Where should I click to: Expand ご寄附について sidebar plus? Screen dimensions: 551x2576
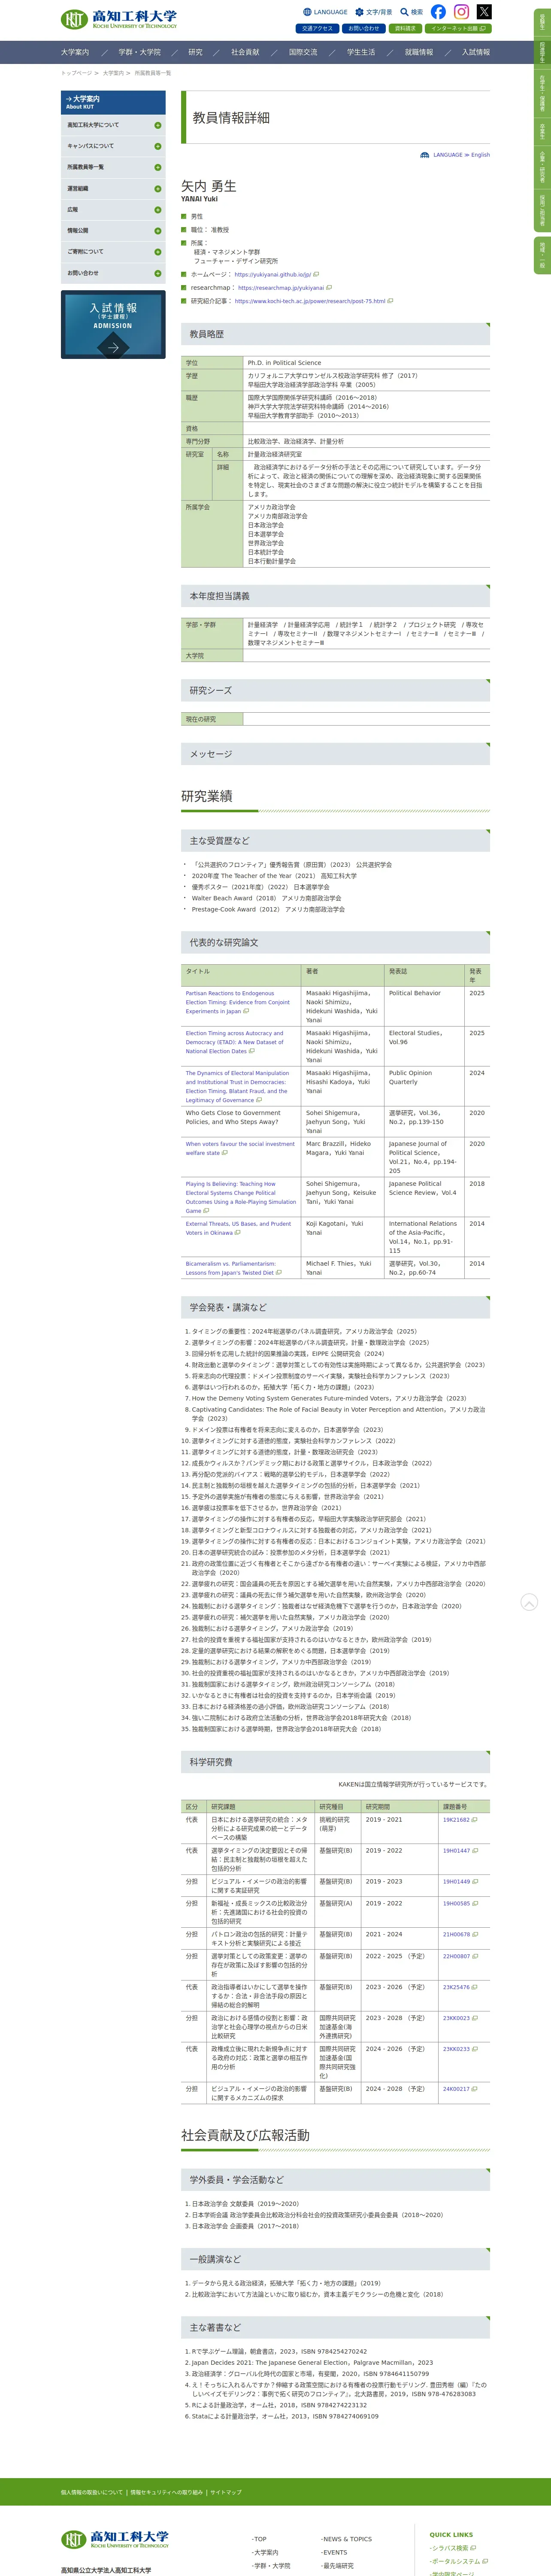[x=157, y=252]
